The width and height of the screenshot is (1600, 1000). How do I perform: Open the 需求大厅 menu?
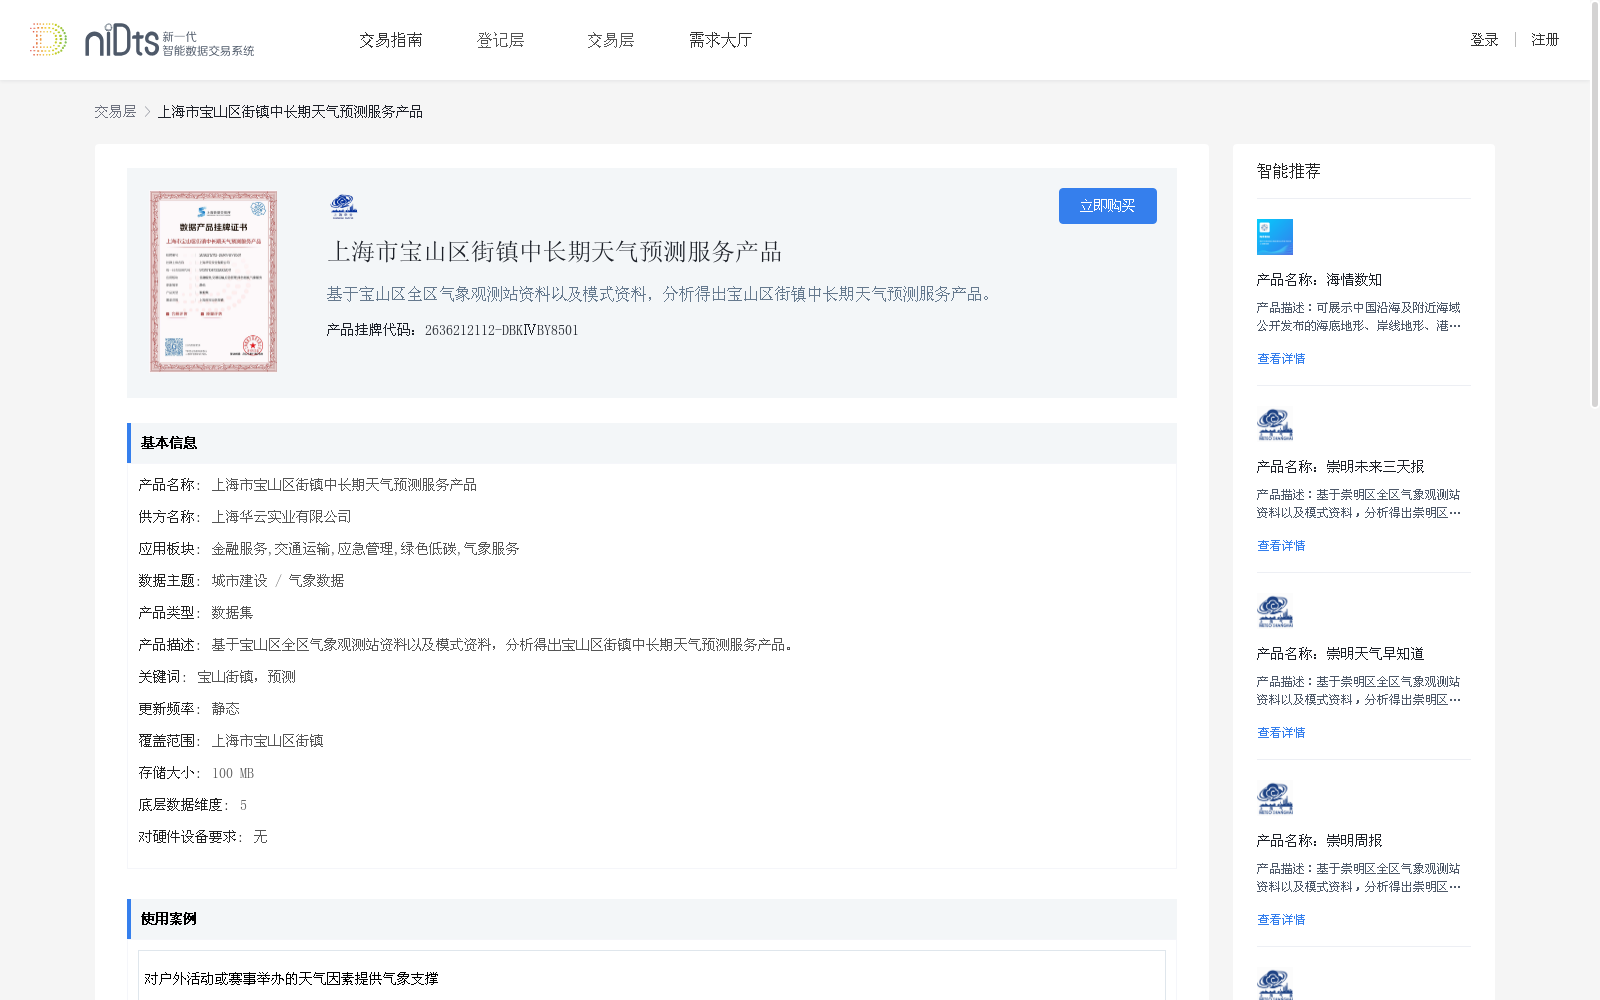click(720, 40)
